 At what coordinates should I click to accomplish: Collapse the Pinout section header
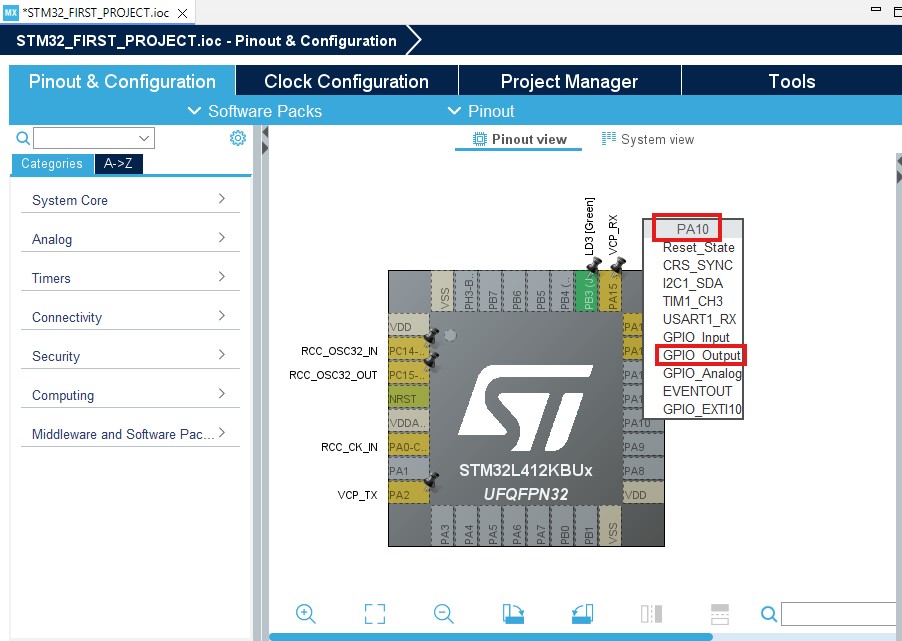490,112
